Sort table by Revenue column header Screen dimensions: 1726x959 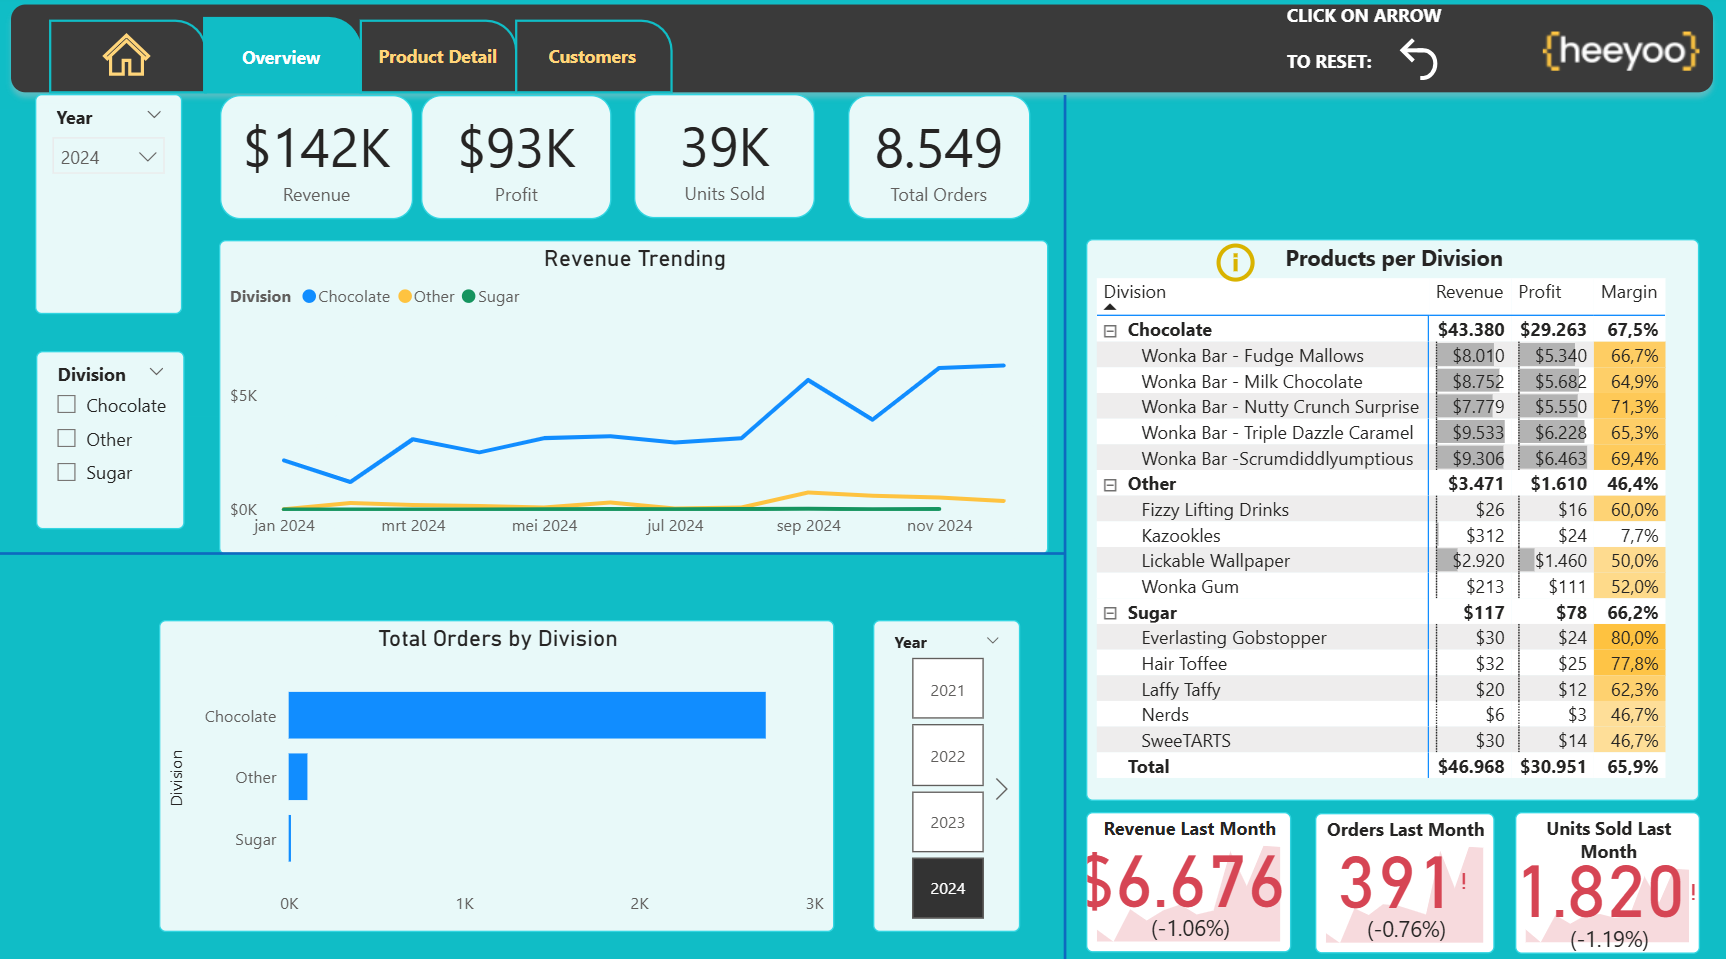pos(1469,292)
